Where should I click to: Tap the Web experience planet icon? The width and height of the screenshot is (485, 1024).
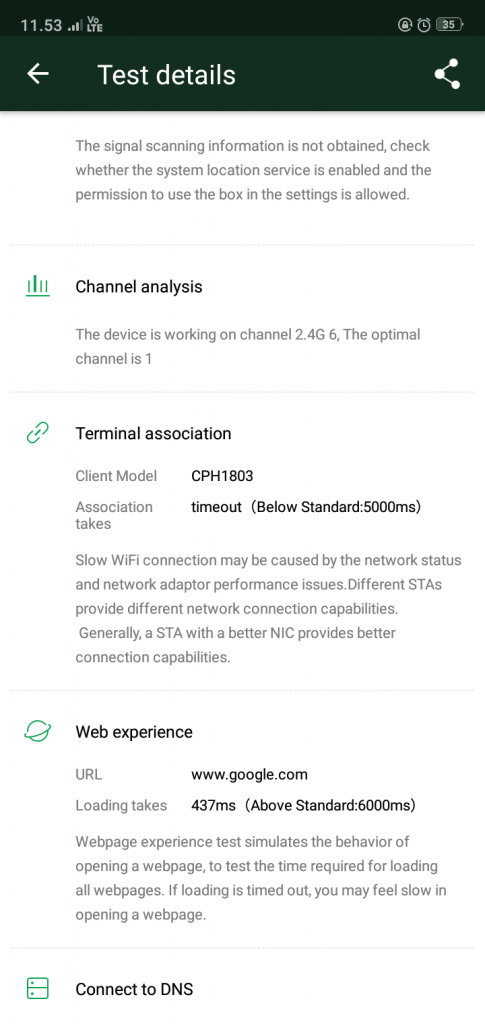(38, 731)
